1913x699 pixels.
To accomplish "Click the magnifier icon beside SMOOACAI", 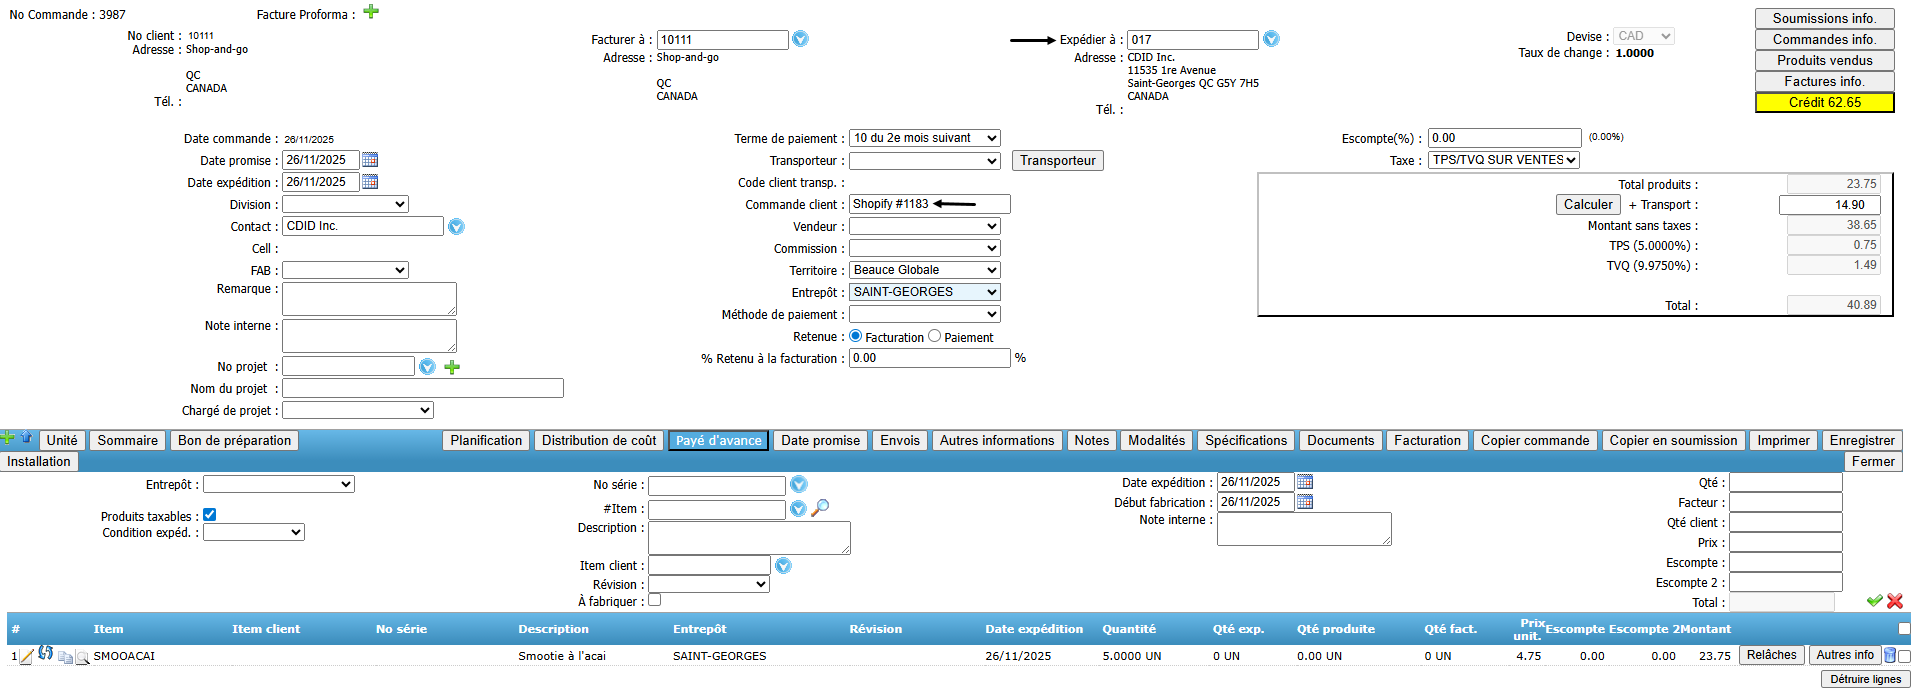I will 83,657.
